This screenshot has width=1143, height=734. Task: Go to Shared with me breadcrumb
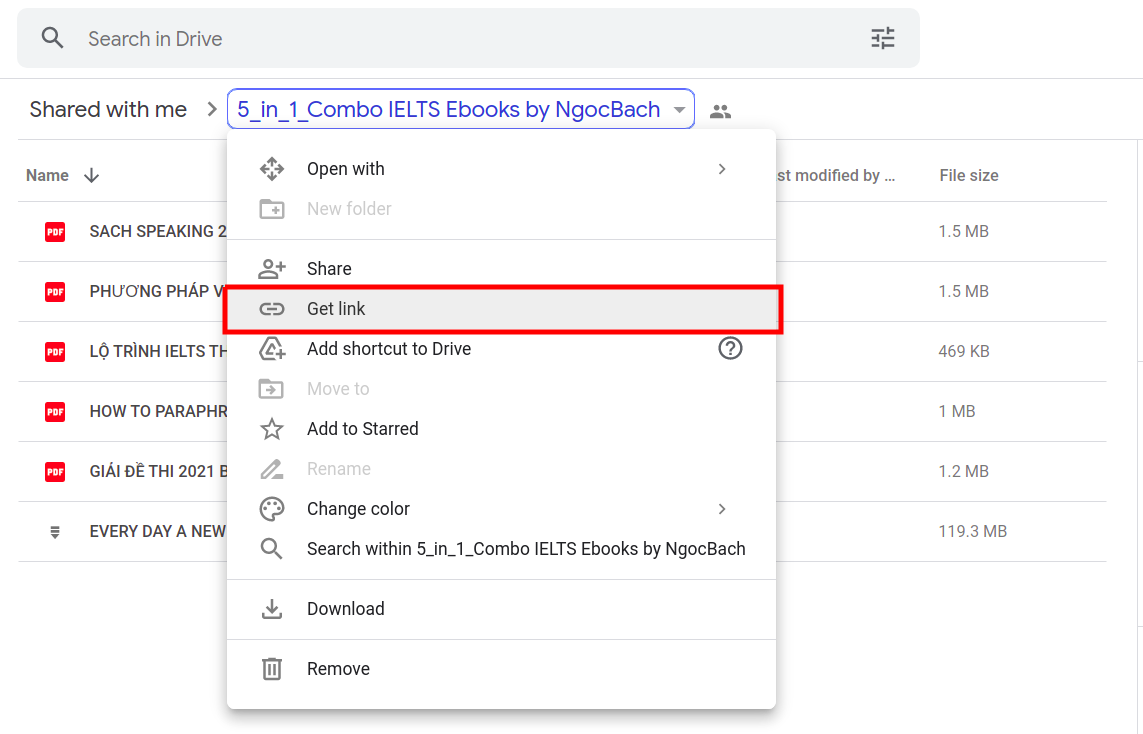[108, 109]
